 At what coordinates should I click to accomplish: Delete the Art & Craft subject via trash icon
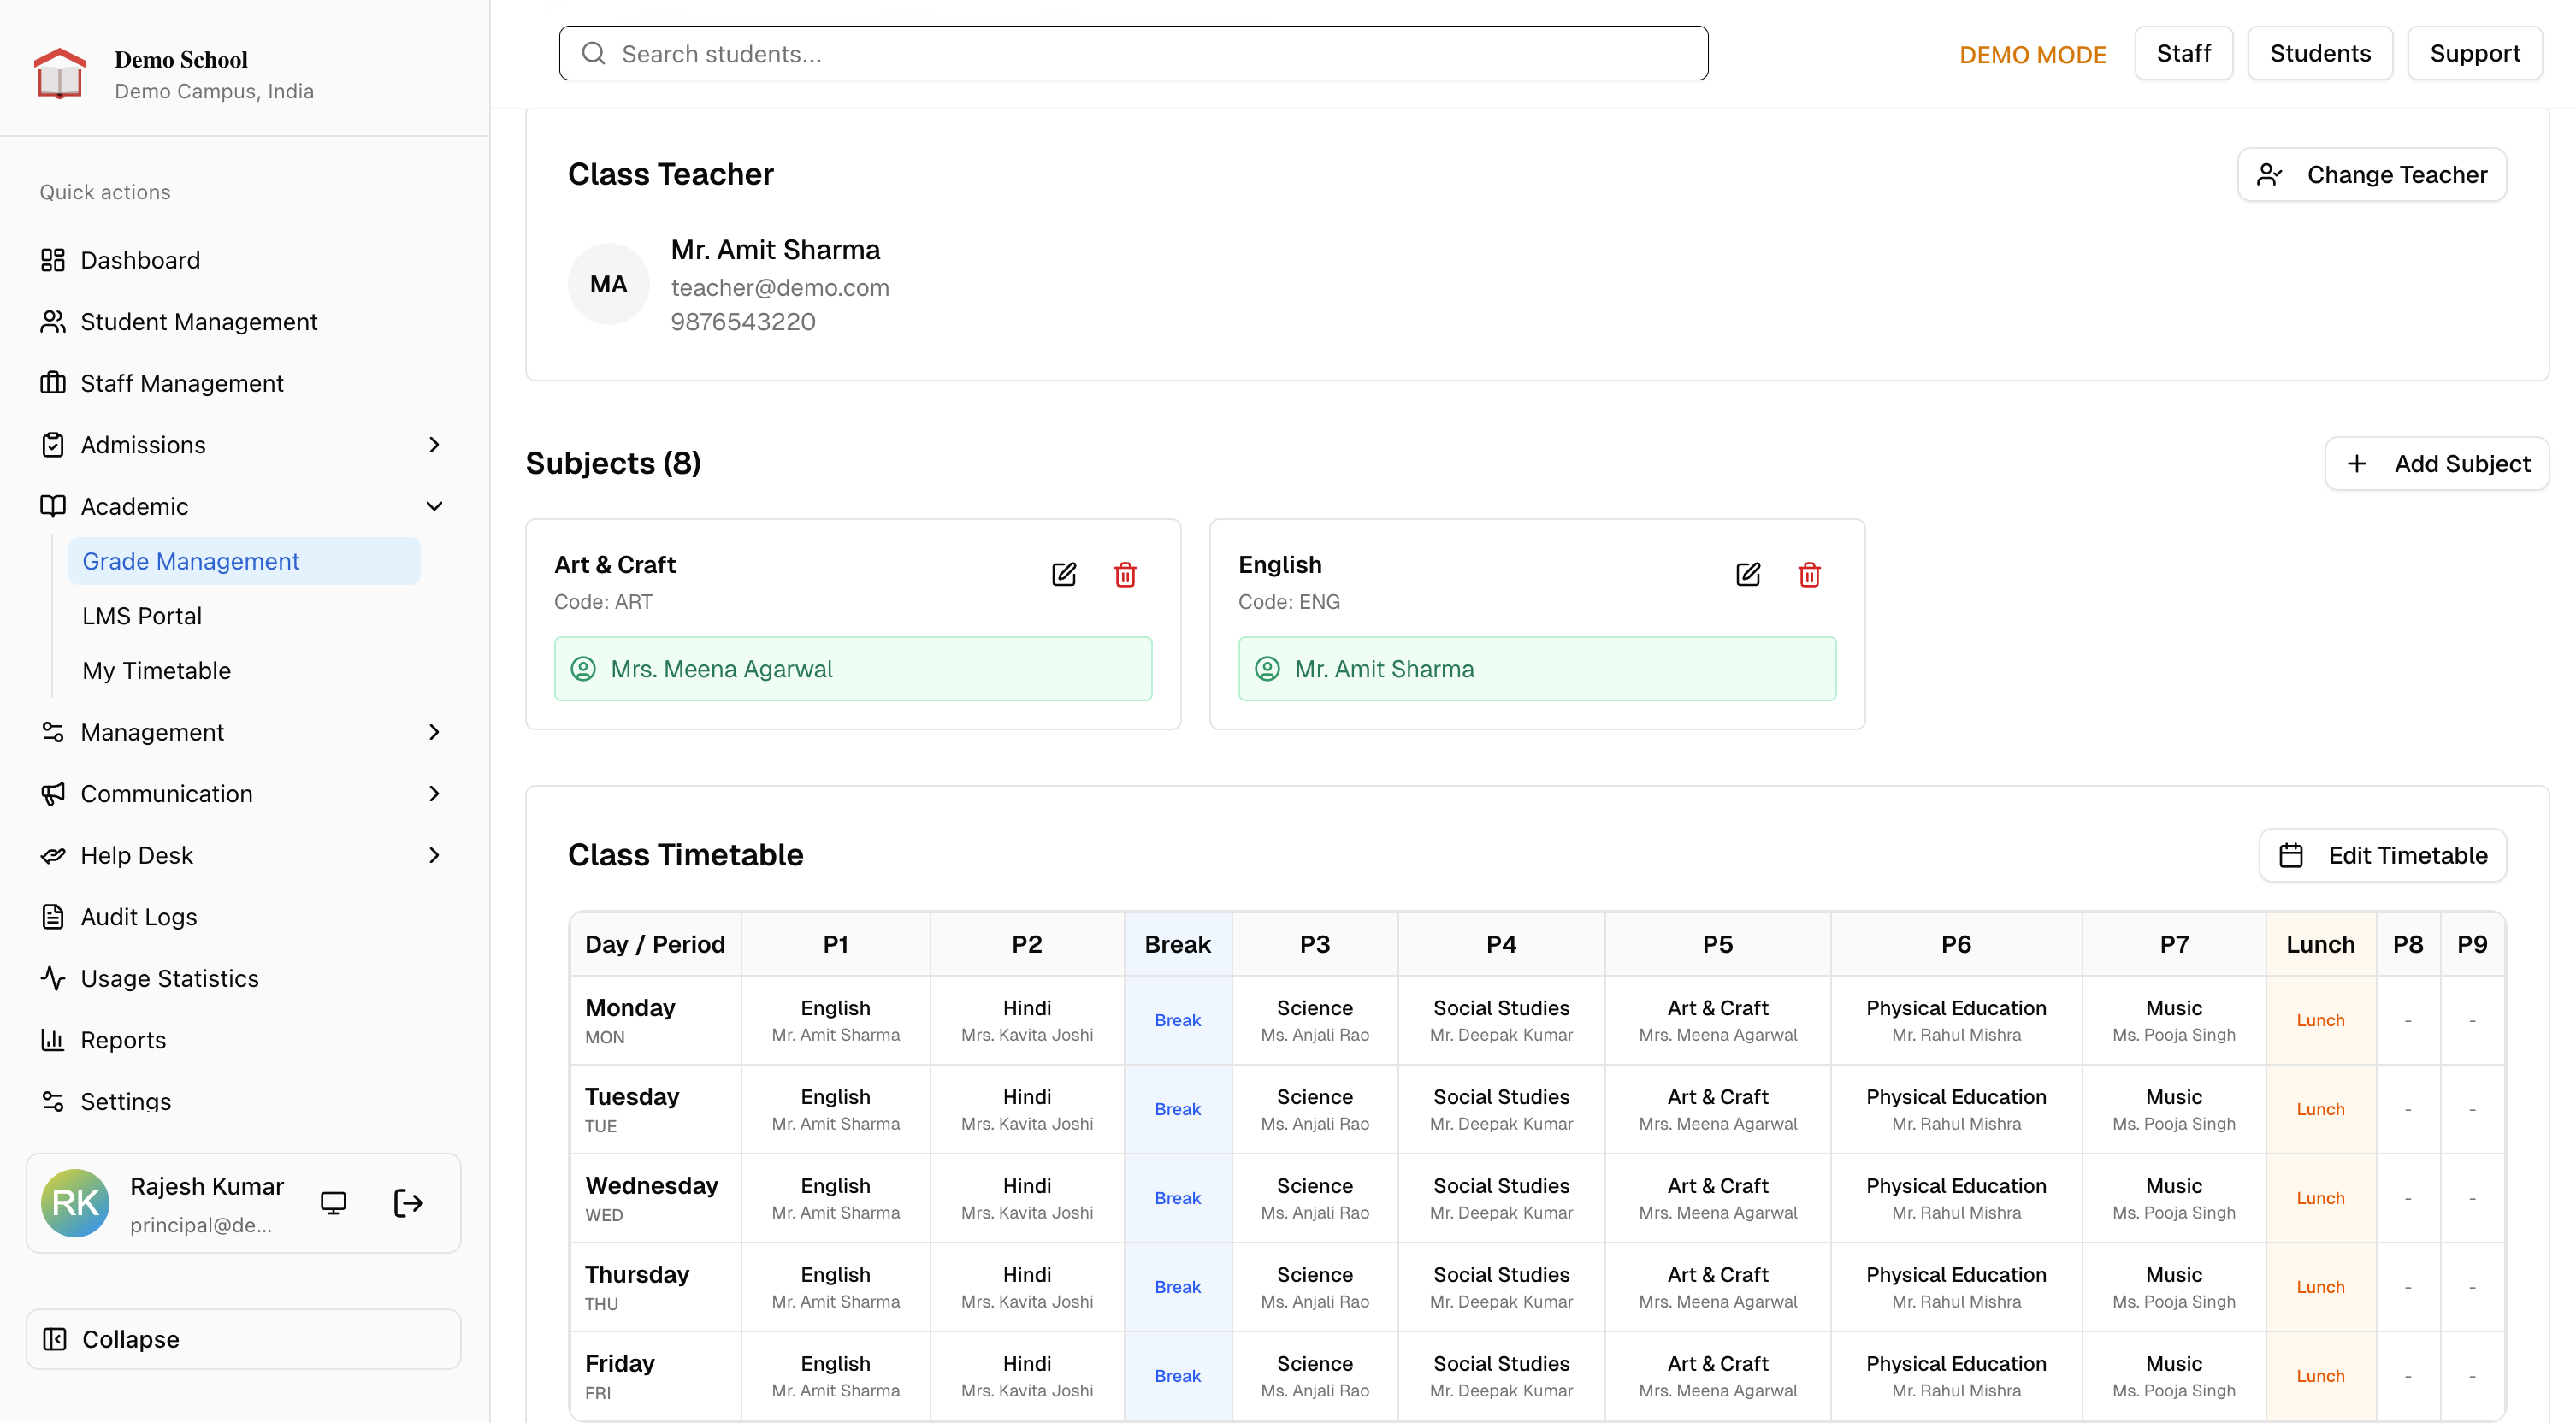(1125, 574)
